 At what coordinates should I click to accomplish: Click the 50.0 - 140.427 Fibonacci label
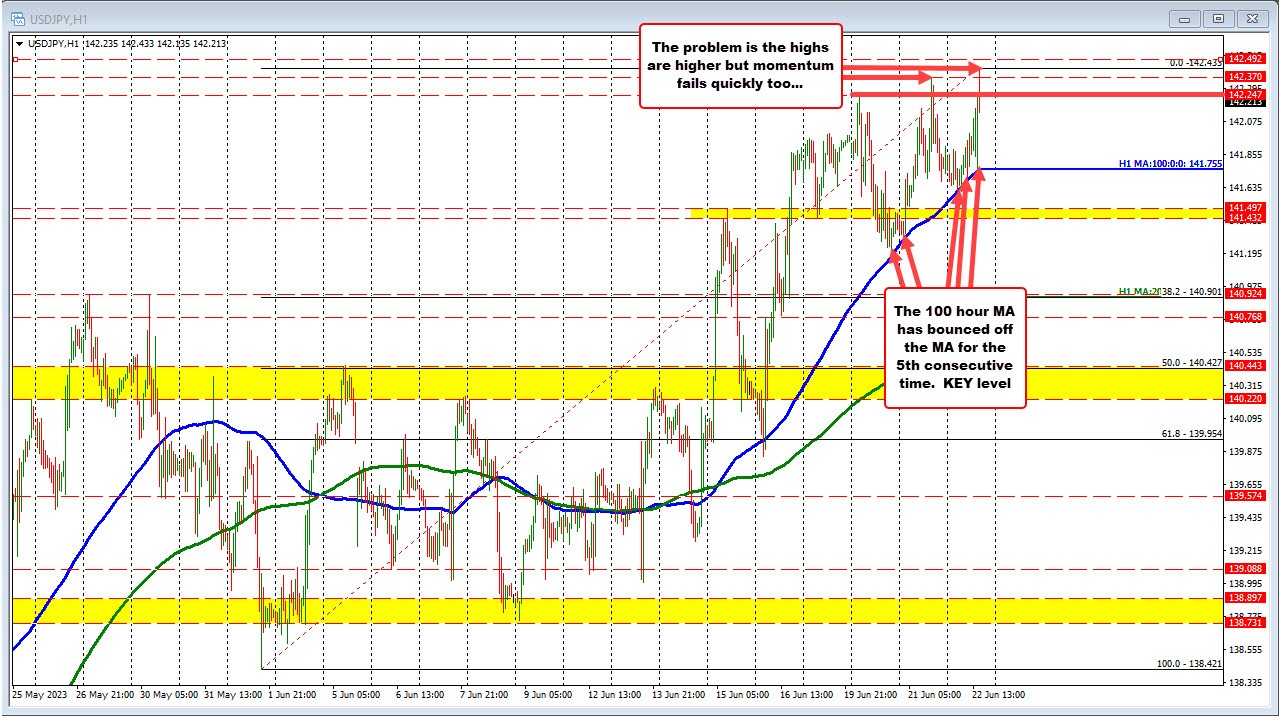pyautogui.click(x=1191, y=363)
